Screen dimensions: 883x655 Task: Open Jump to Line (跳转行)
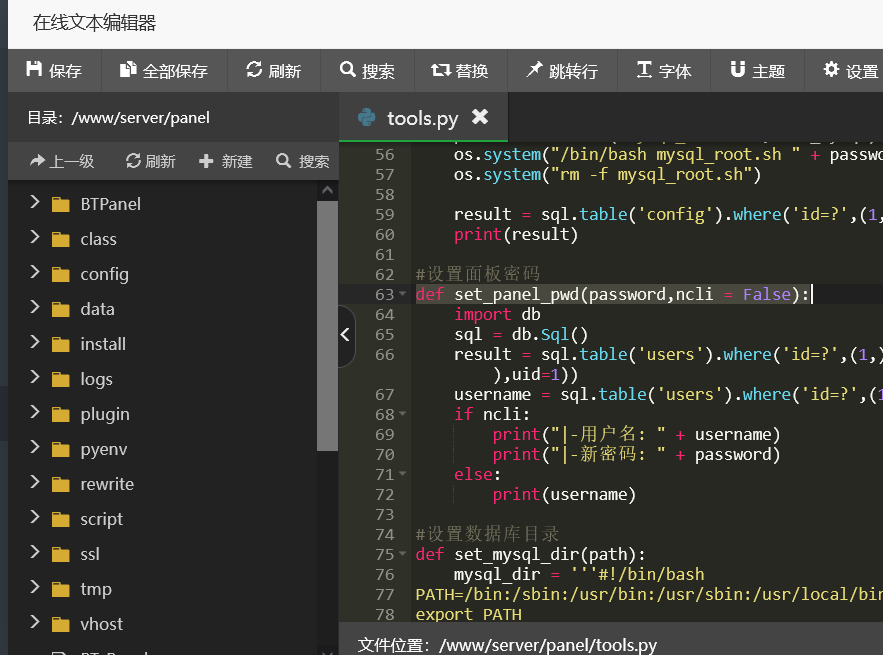point(561,71)
